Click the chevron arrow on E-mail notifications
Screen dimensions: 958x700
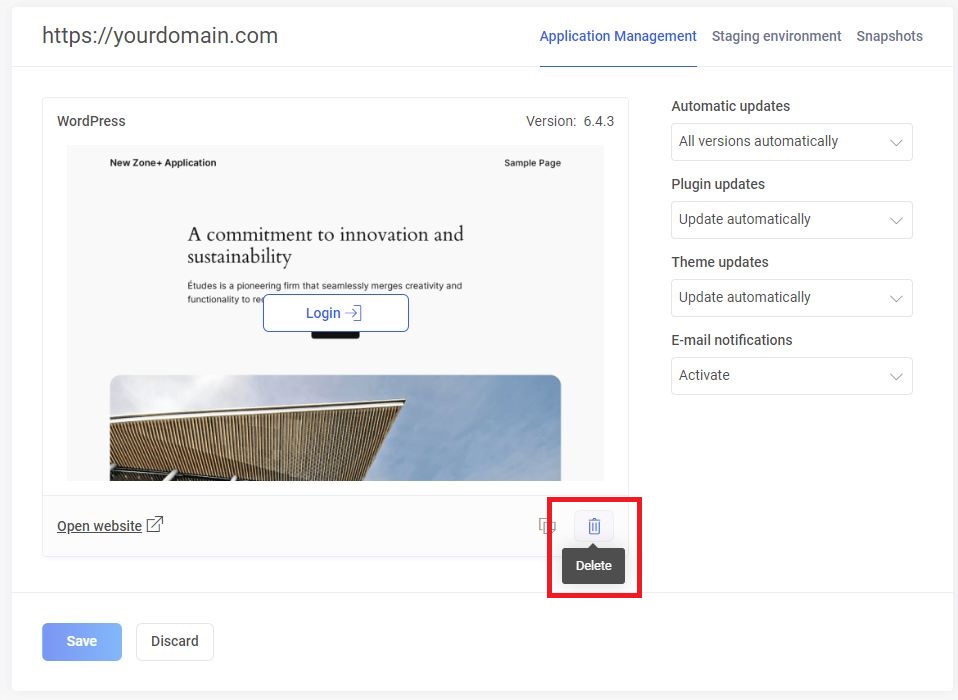coord(896,376)
